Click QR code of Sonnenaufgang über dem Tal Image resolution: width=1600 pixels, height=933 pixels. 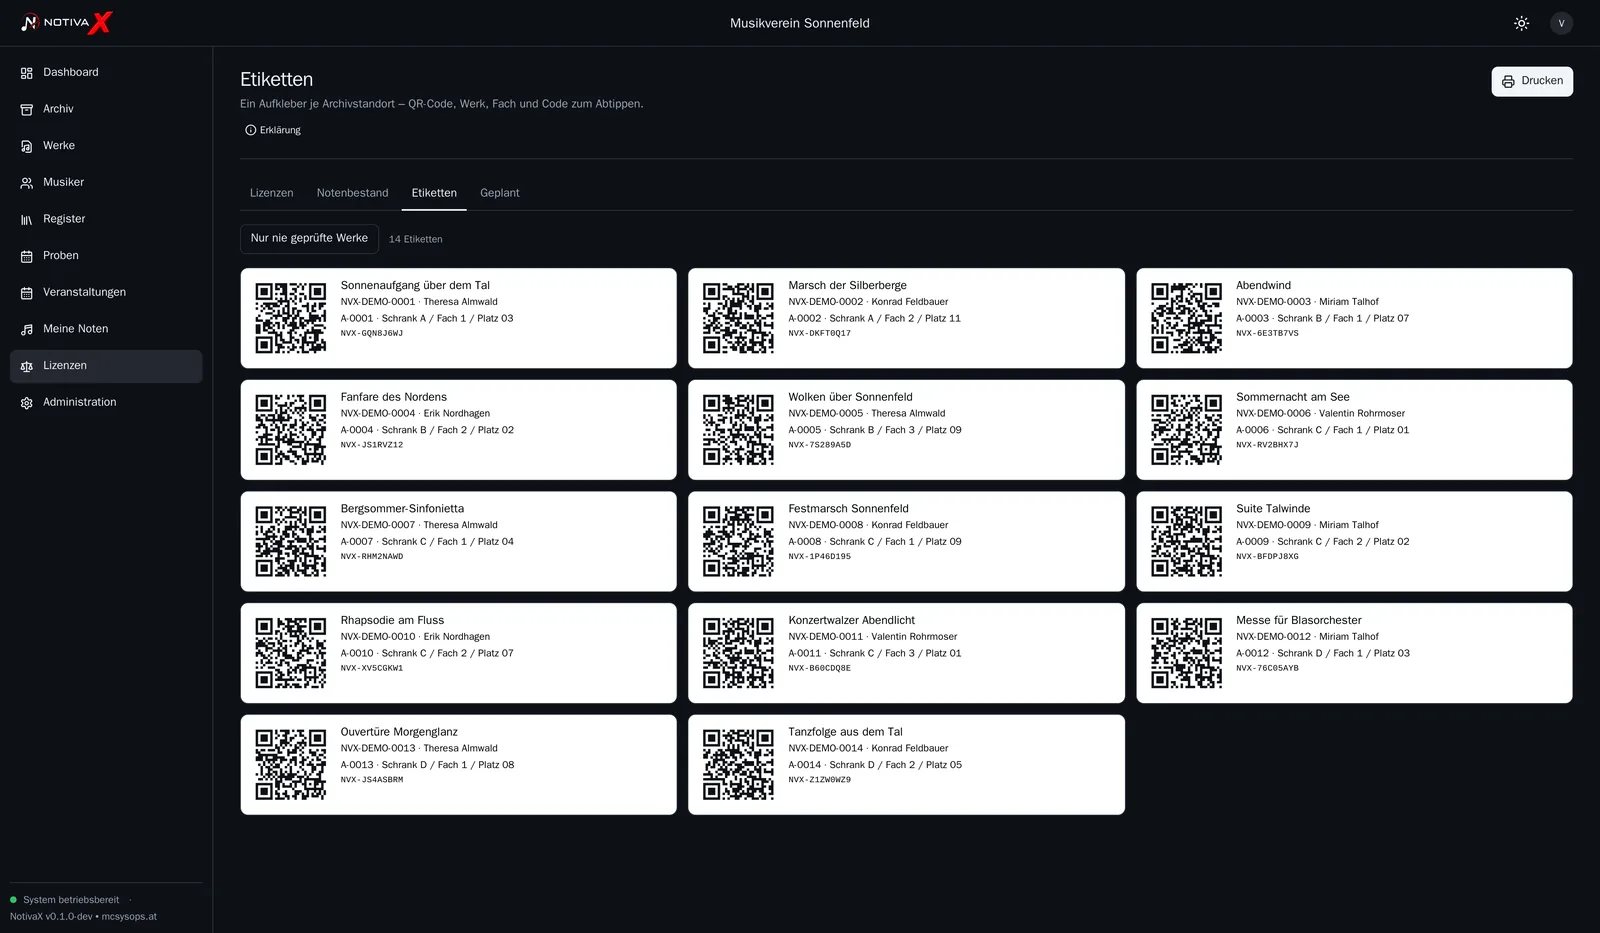coord(290,318)
